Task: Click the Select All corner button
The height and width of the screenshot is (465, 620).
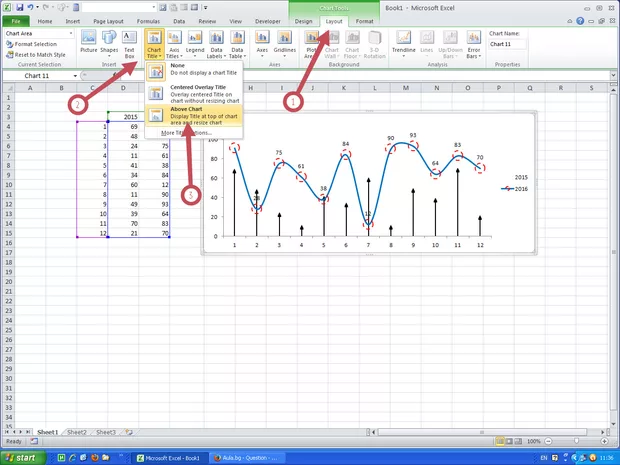Action: click(9, 88)
